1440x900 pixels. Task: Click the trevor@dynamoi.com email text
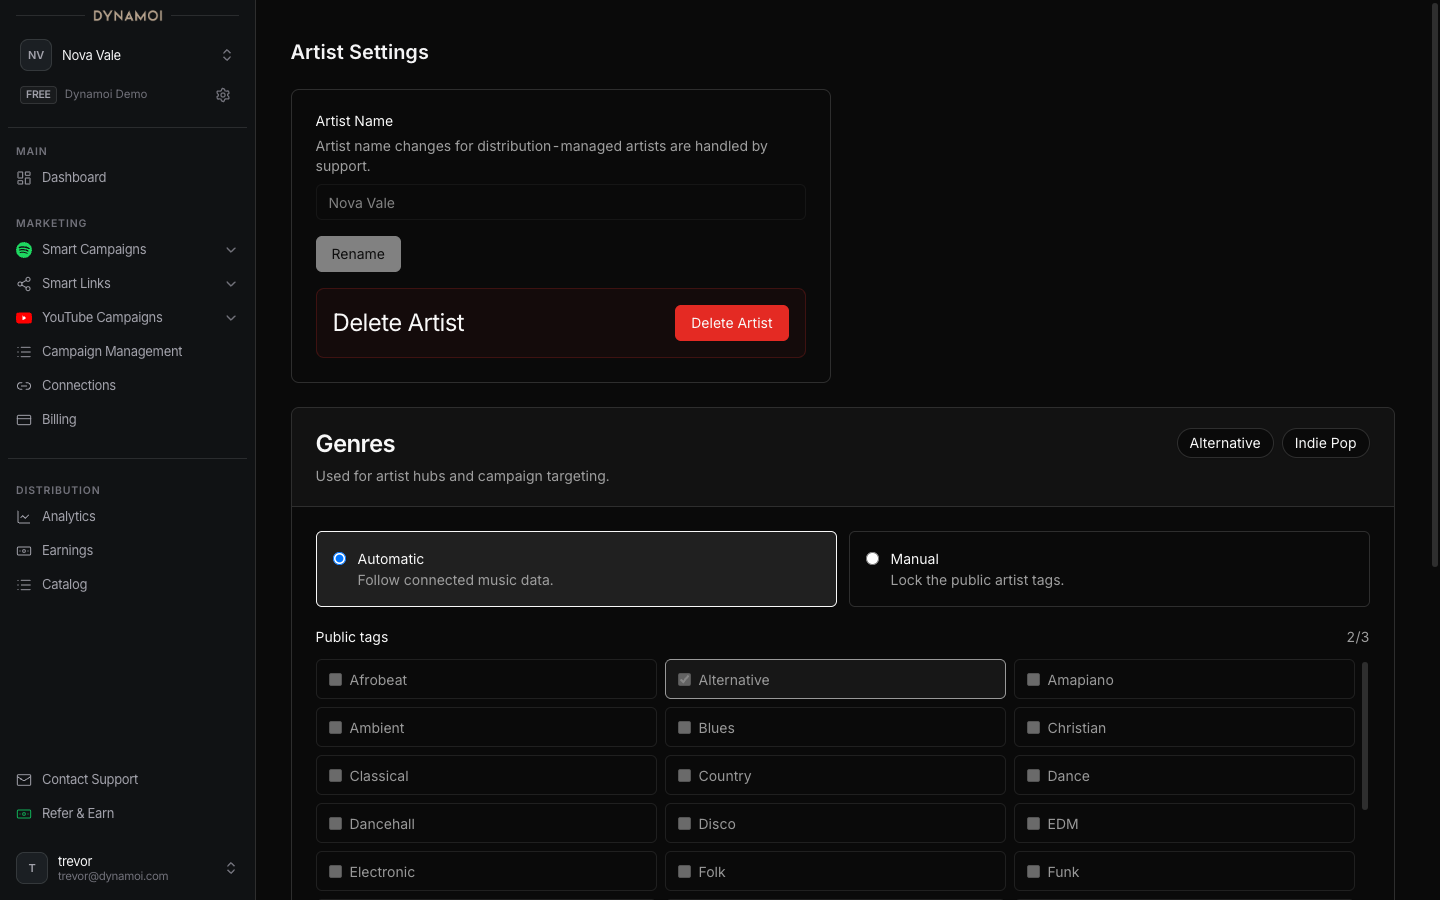click(113, 876)
